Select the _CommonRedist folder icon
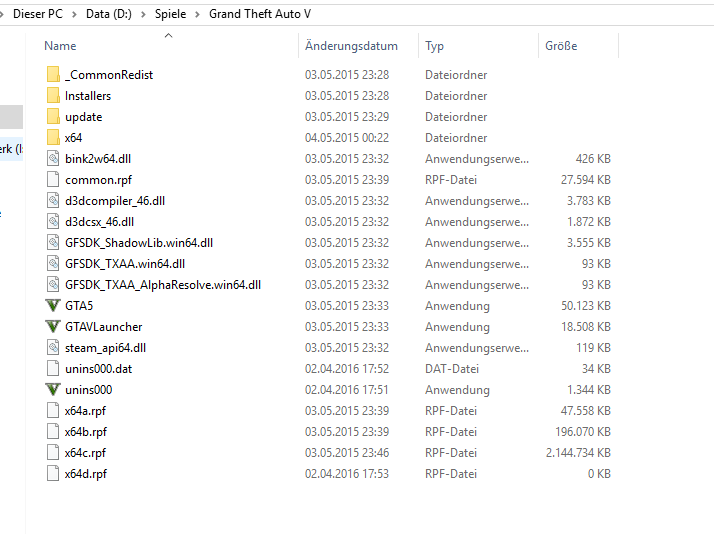The height and width of the screenshot is (534, 714). (x=53, y=74)
